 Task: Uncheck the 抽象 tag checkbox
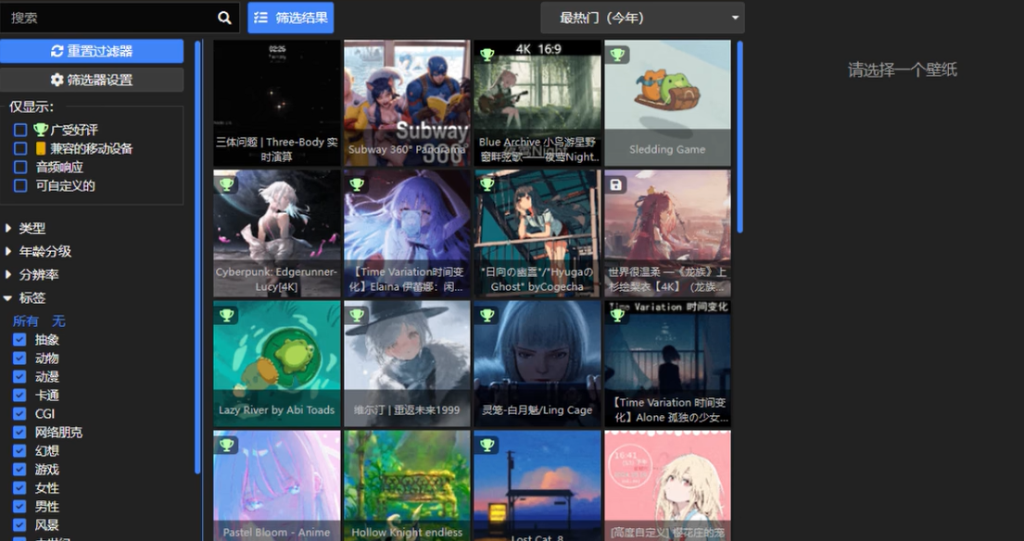point(20,340)
